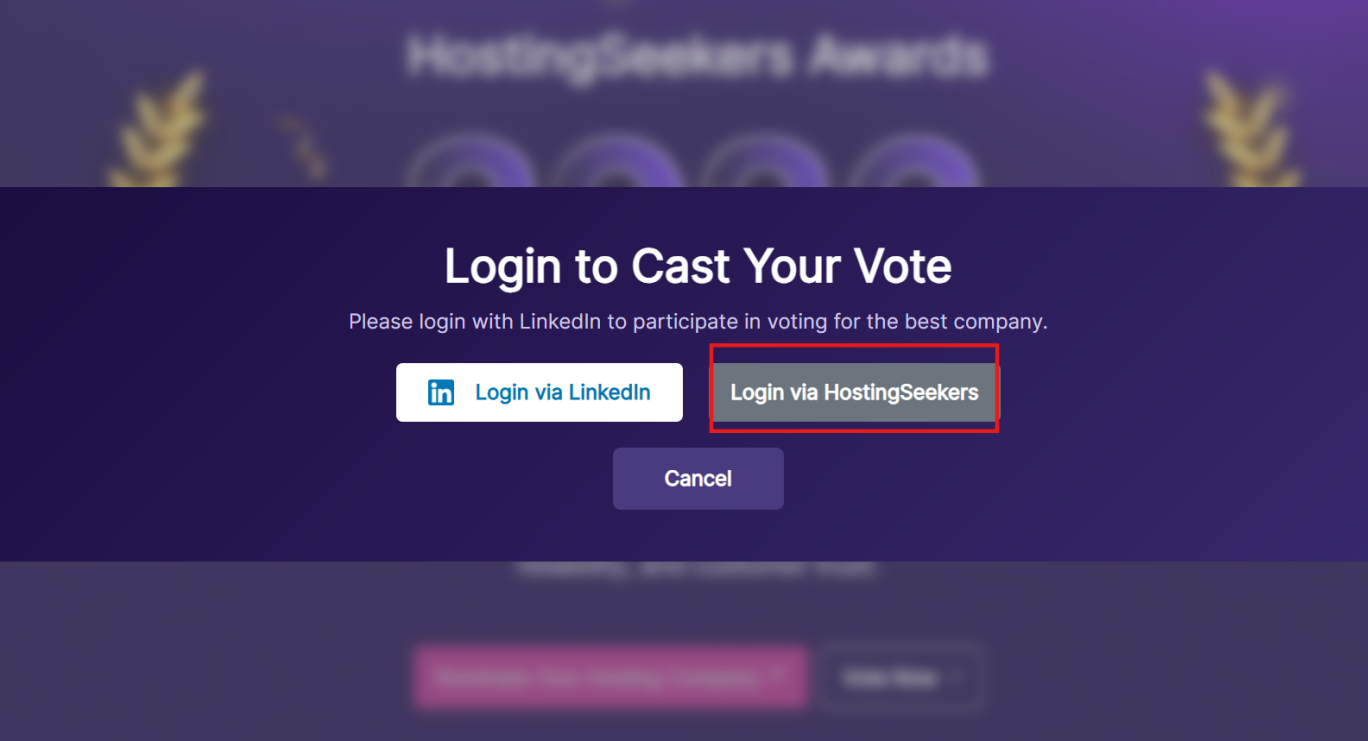Click the LinkedIn logo icon
The image size is (1368, 741).
(441, 392)
